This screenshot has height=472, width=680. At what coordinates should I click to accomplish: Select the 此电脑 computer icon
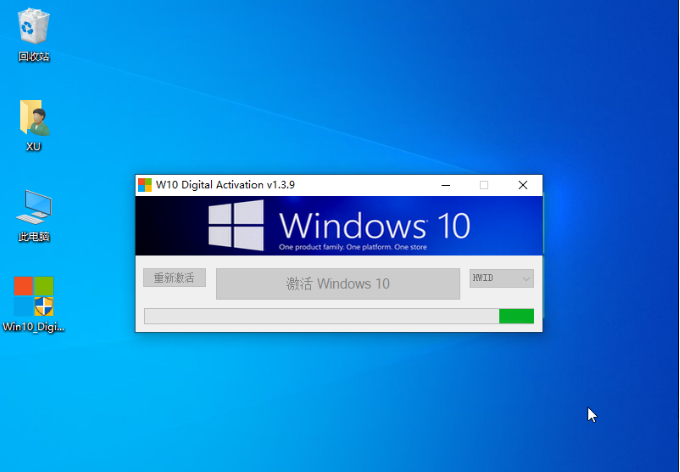[34, 207]
